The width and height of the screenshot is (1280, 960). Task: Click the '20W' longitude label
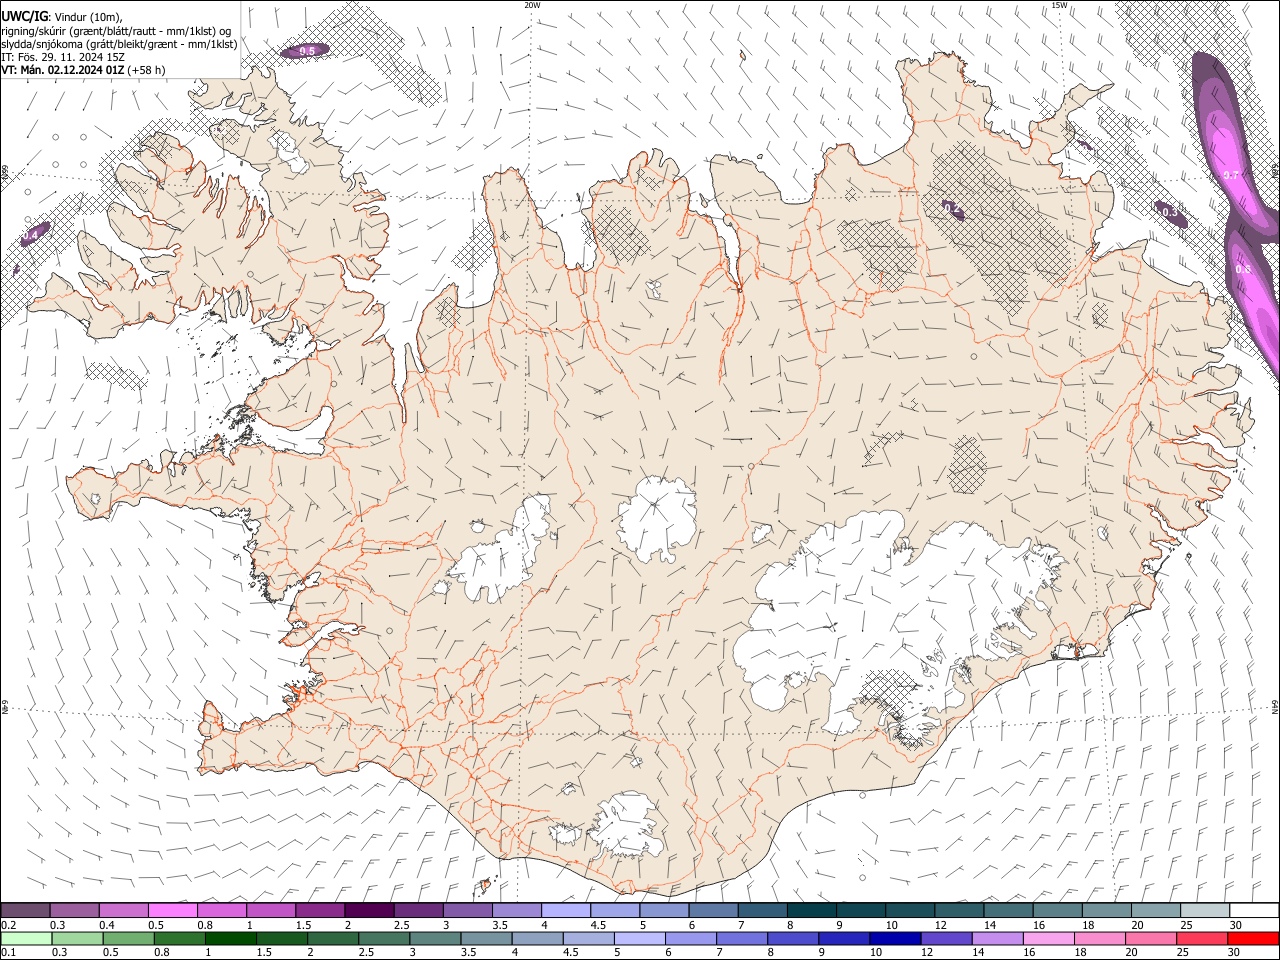(x=532, y=5)
